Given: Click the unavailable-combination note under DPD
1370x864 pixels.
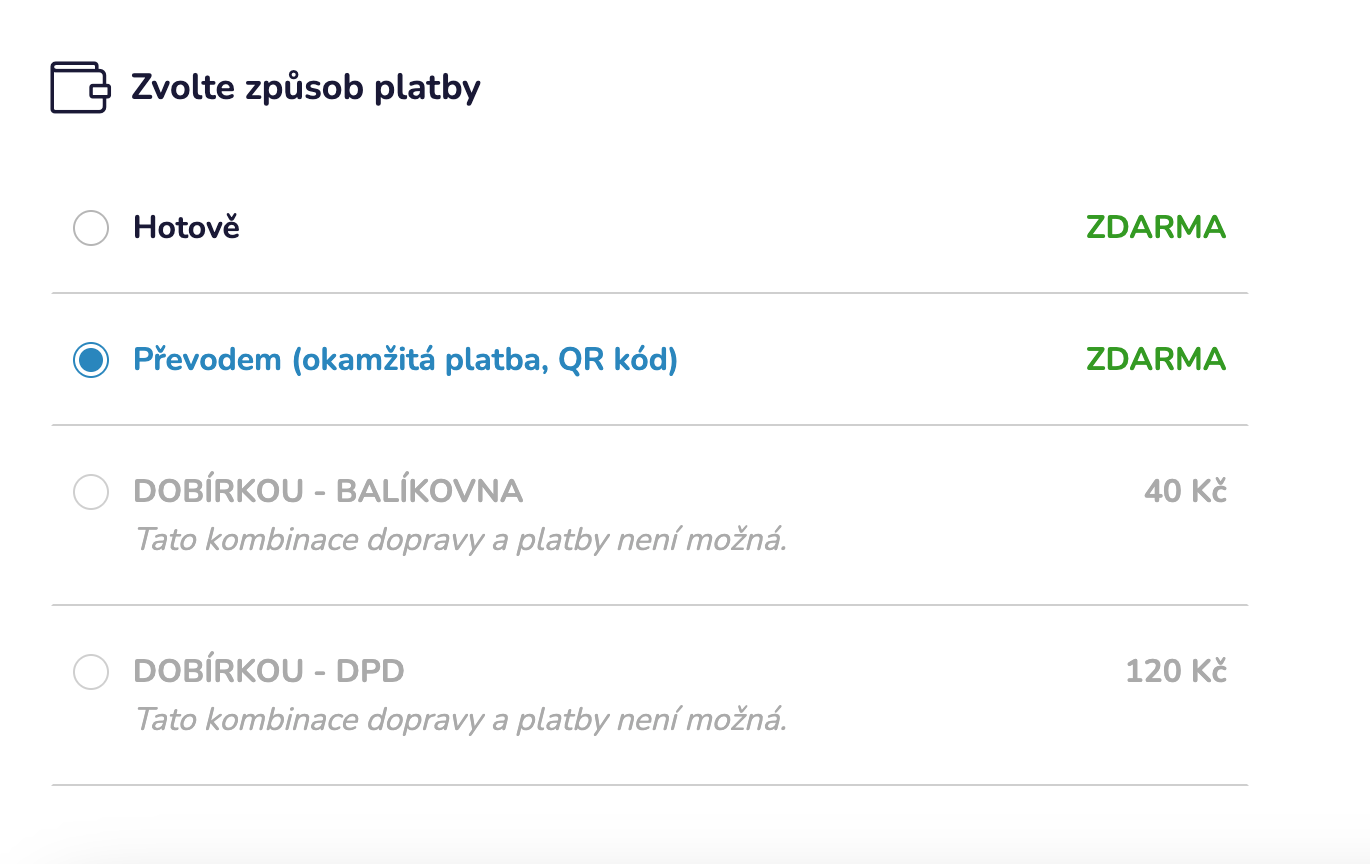Looking at the screenshot, I should 460,720.
